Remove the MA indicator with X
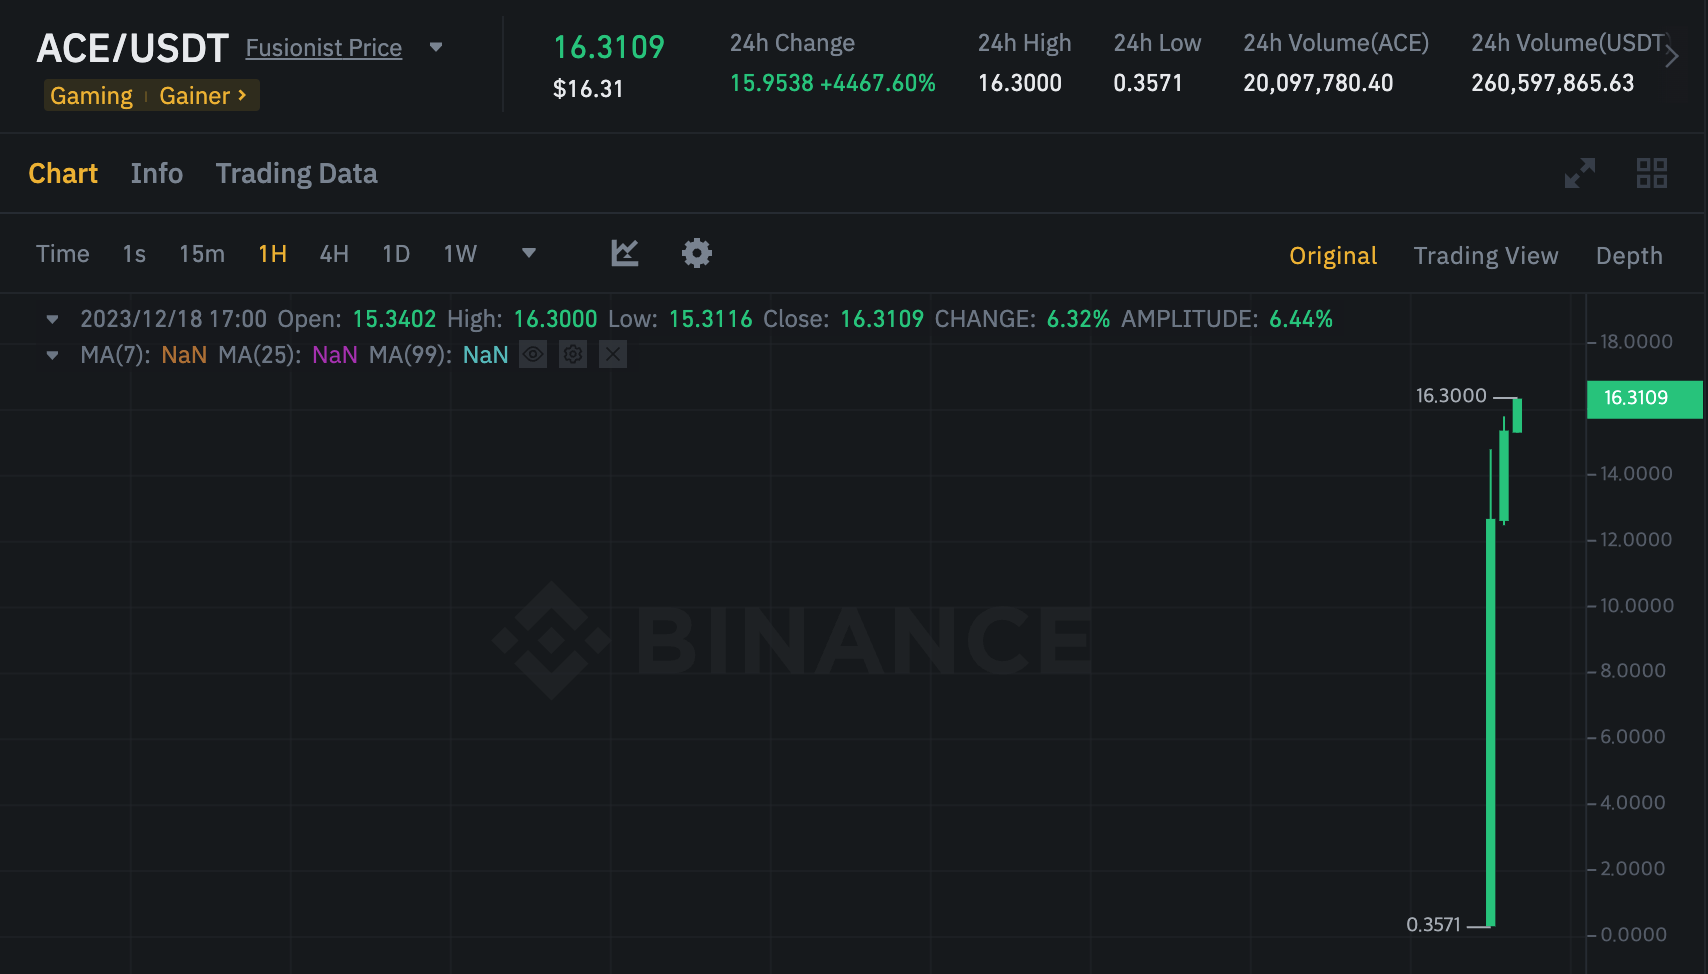This screenshot has height=974, width=1708. click(613, 354)
